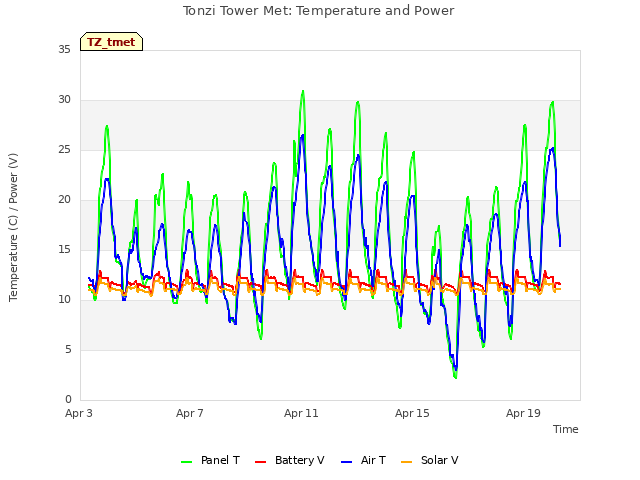Toggle the Panel T legend entry
The height and width of the screenshot is (480, 640).
(210, 460)
